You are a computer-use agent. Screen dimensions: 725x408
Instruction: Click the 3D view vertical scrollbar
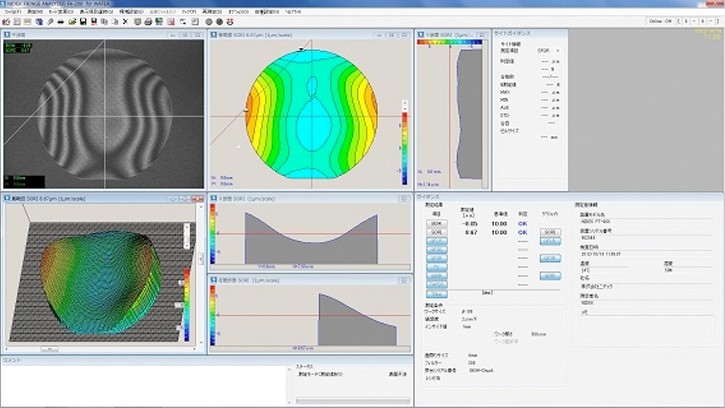(x=201, y=275)
